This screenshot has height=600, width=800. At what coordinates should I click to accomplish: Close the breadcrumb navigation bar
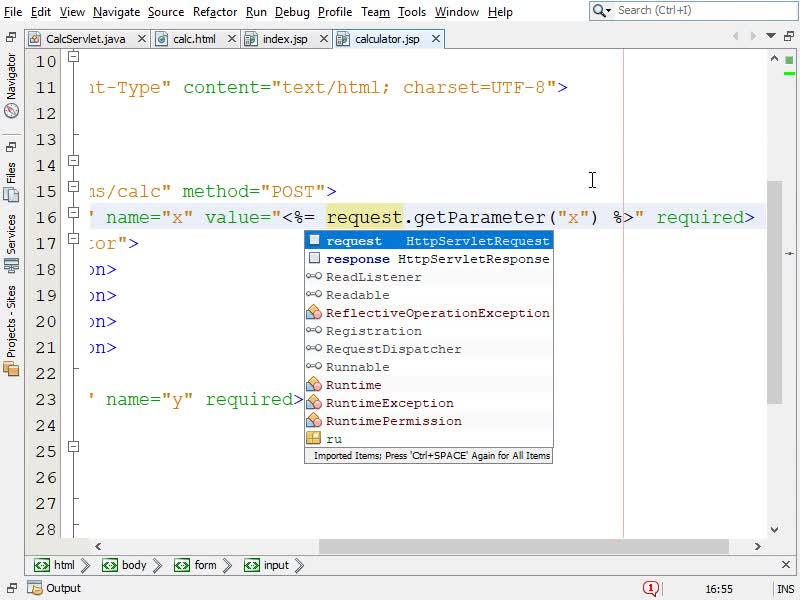click(x=786, y=564)
